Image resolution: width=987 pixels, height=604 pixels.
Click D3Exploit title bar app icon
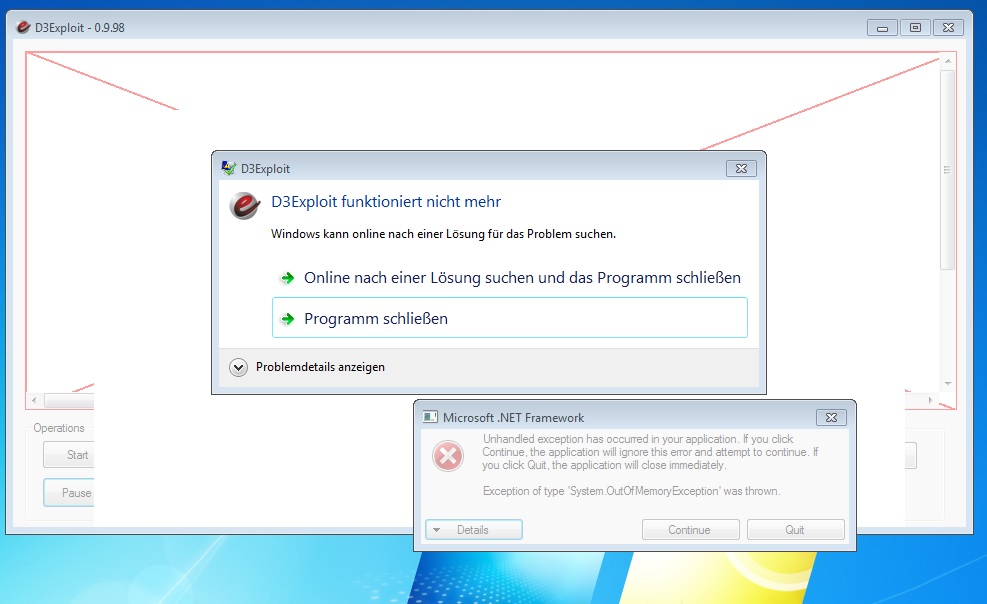click(x=23, y=27)
